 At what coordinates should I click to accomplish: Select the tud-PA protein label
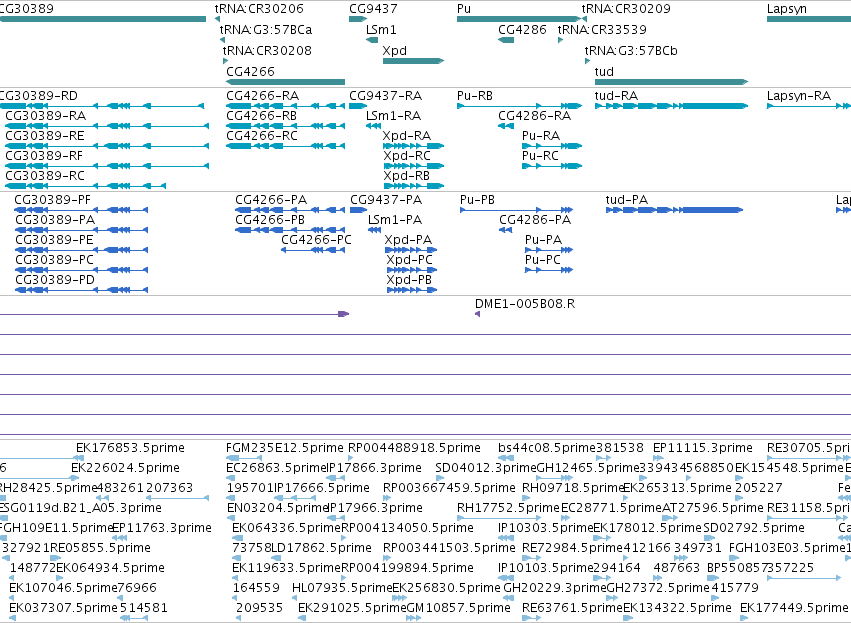pos(627,200)
